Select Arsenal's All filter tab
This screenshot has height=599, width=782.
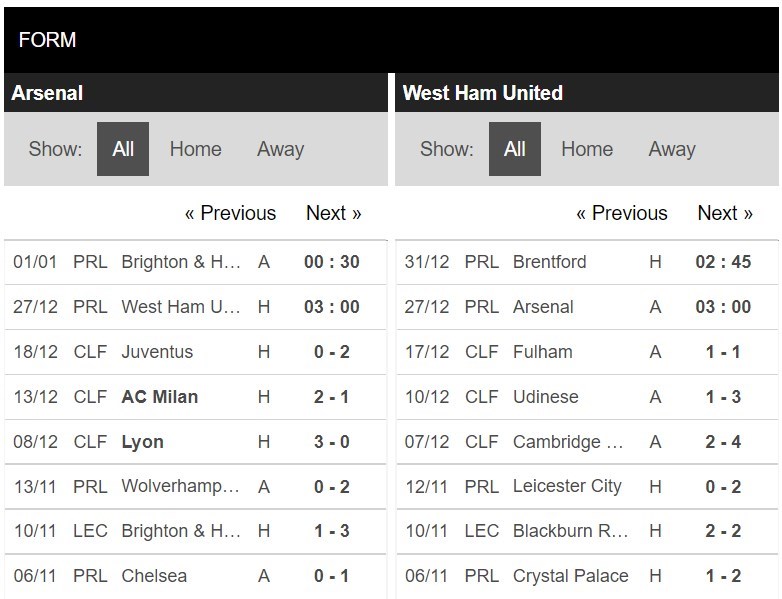[x=123, y=149]
